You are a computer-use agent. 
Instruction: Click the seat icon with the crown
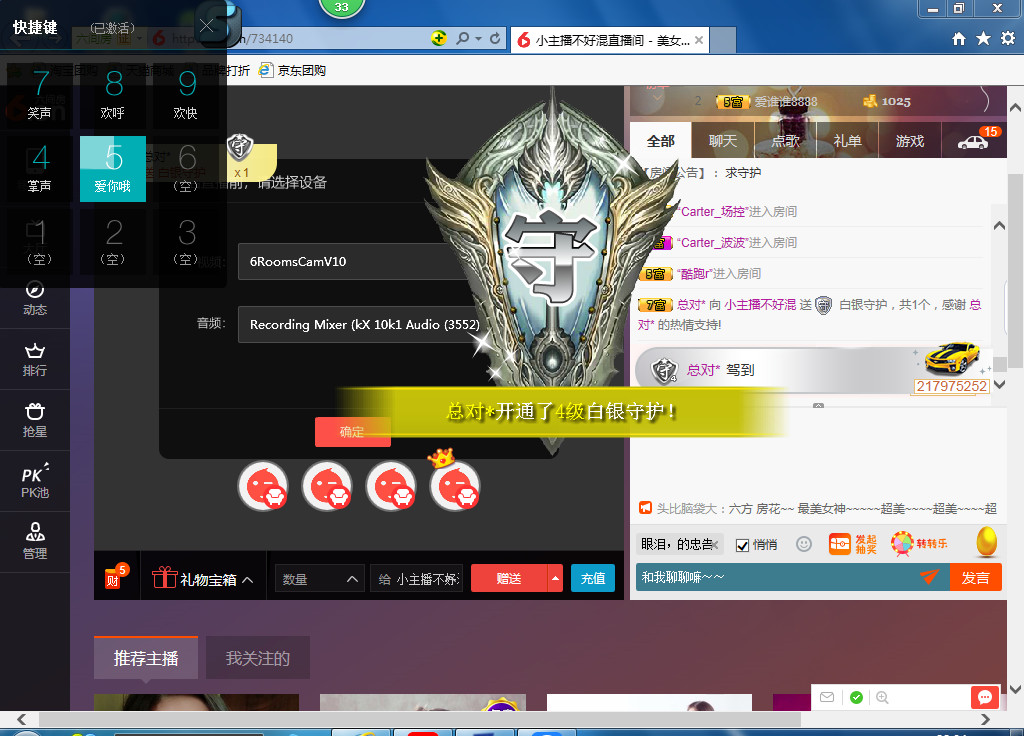(455, 485)
